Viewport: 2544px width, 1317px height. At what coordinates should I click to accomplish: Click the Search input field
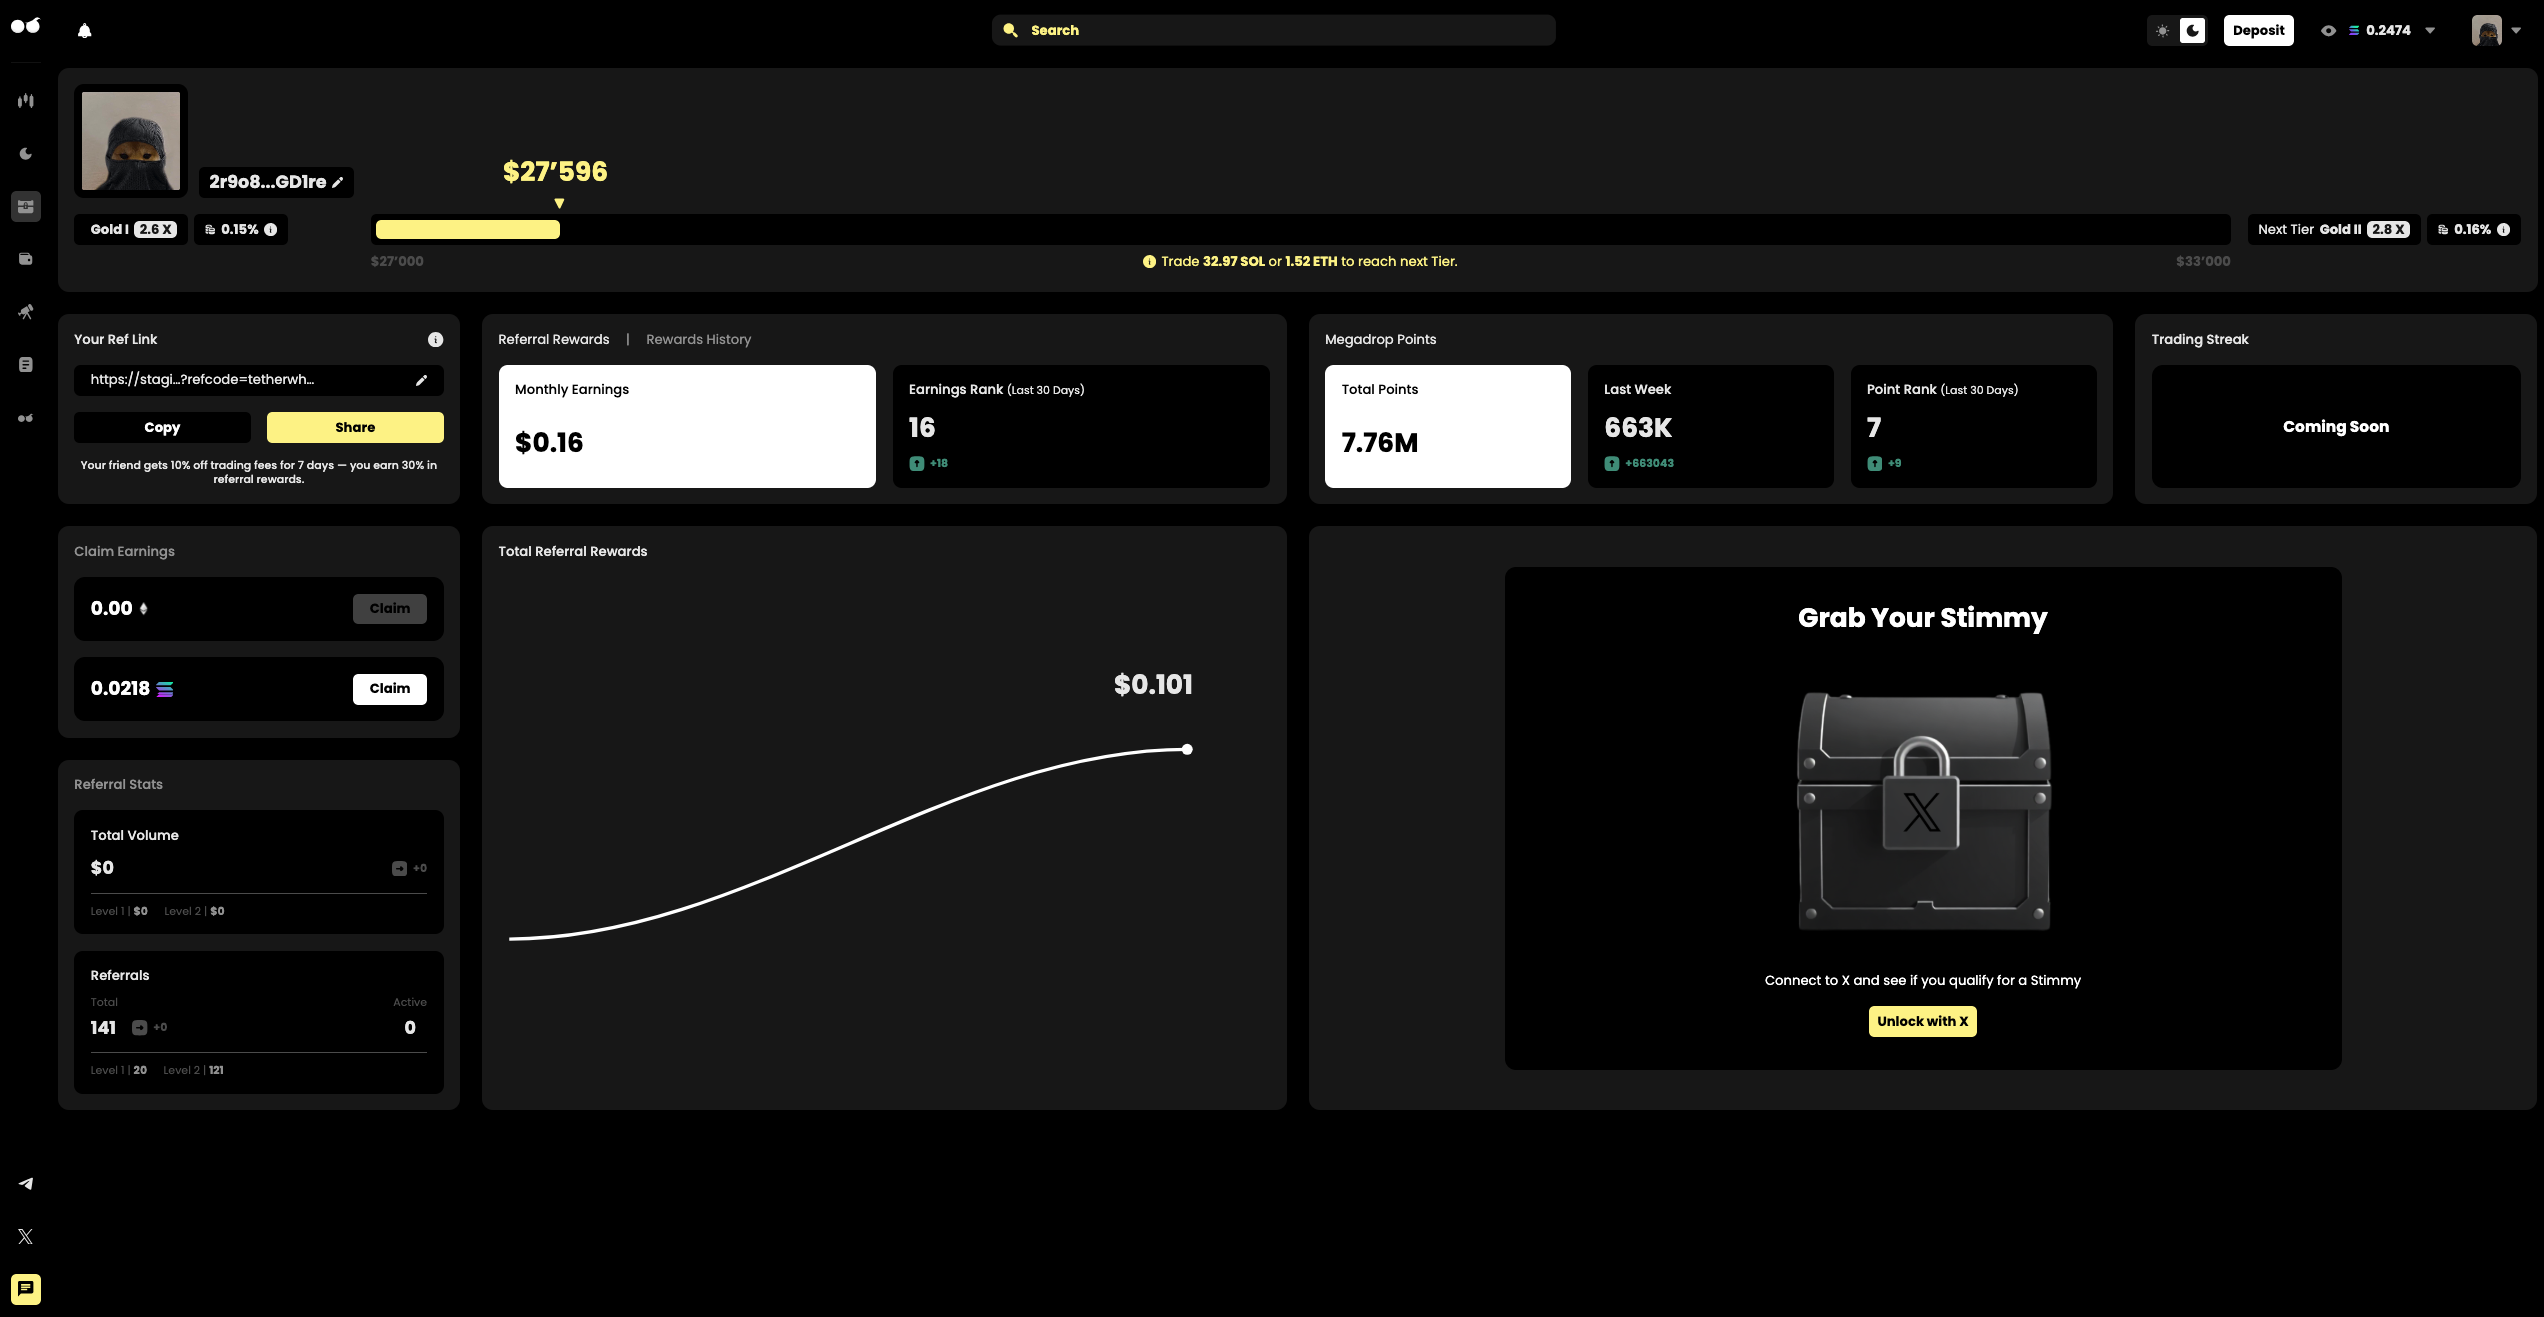pyautogui.click(x=1273, y=31)
